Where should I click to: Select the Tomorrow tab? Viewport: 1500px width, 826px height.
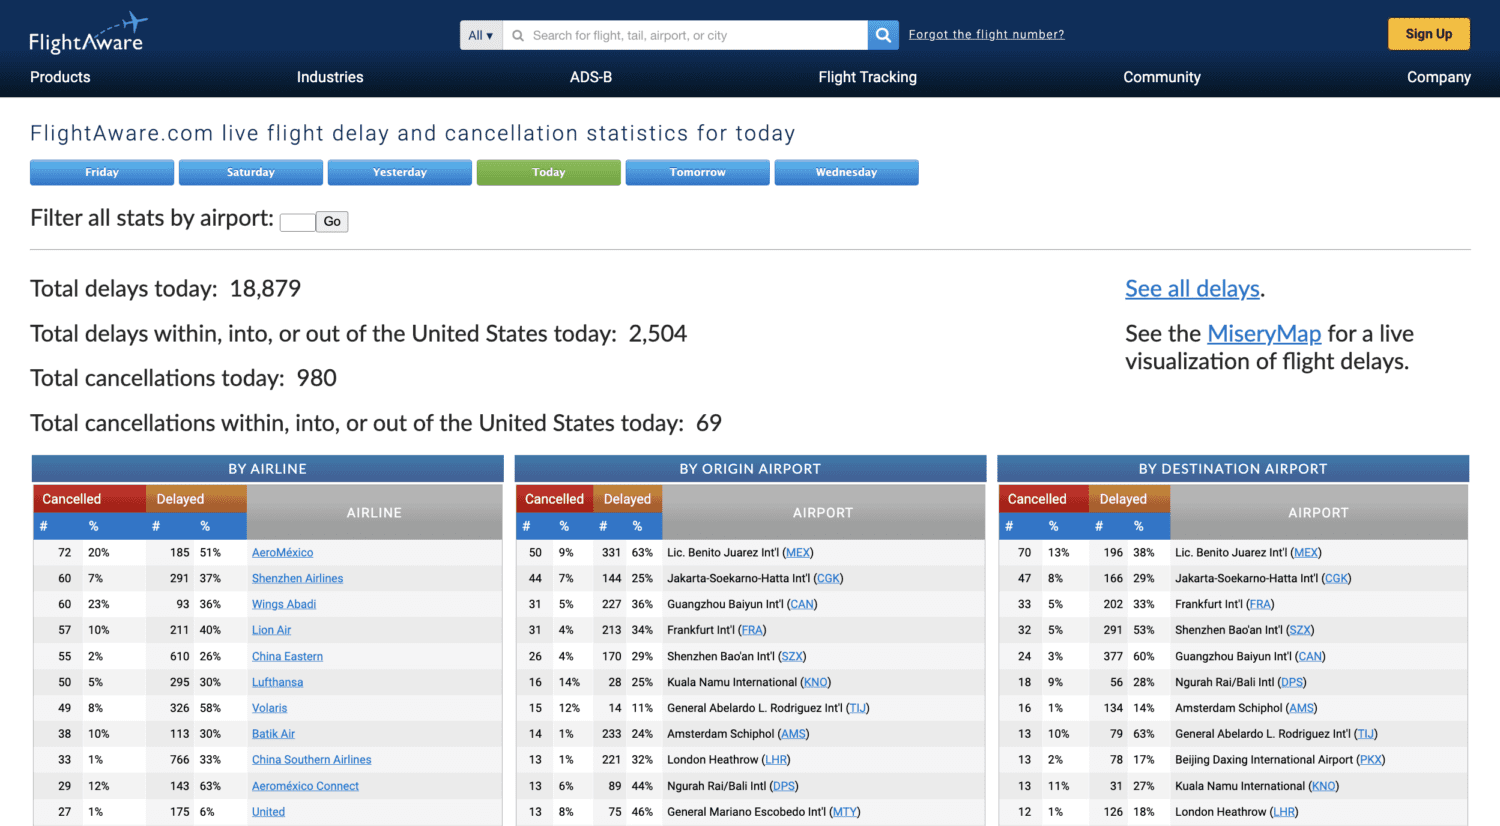(x=698, y=172)
